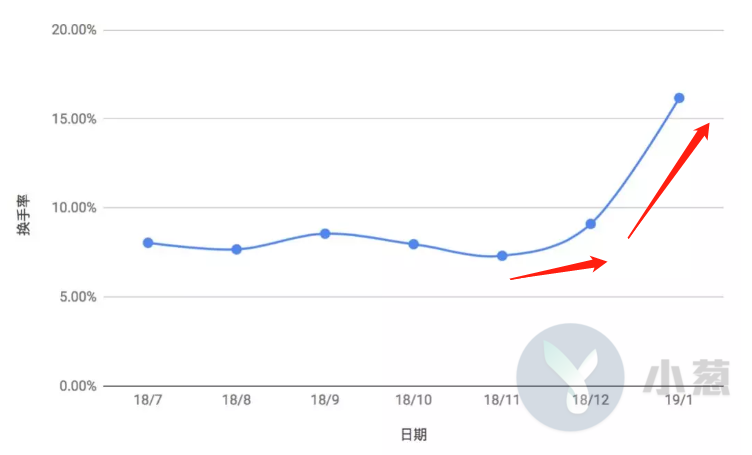
Task: Click the 10.00% y-axis label
Action: click(x=73, y=208)
